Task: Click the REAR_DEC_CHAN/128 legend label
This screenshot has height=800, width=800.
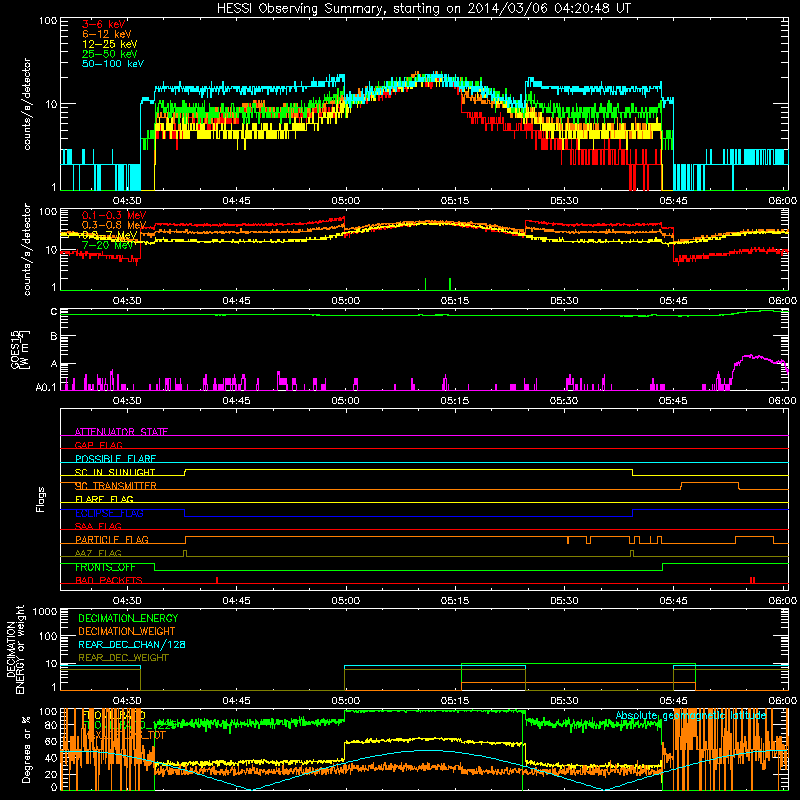Action: tap(132, 645)
